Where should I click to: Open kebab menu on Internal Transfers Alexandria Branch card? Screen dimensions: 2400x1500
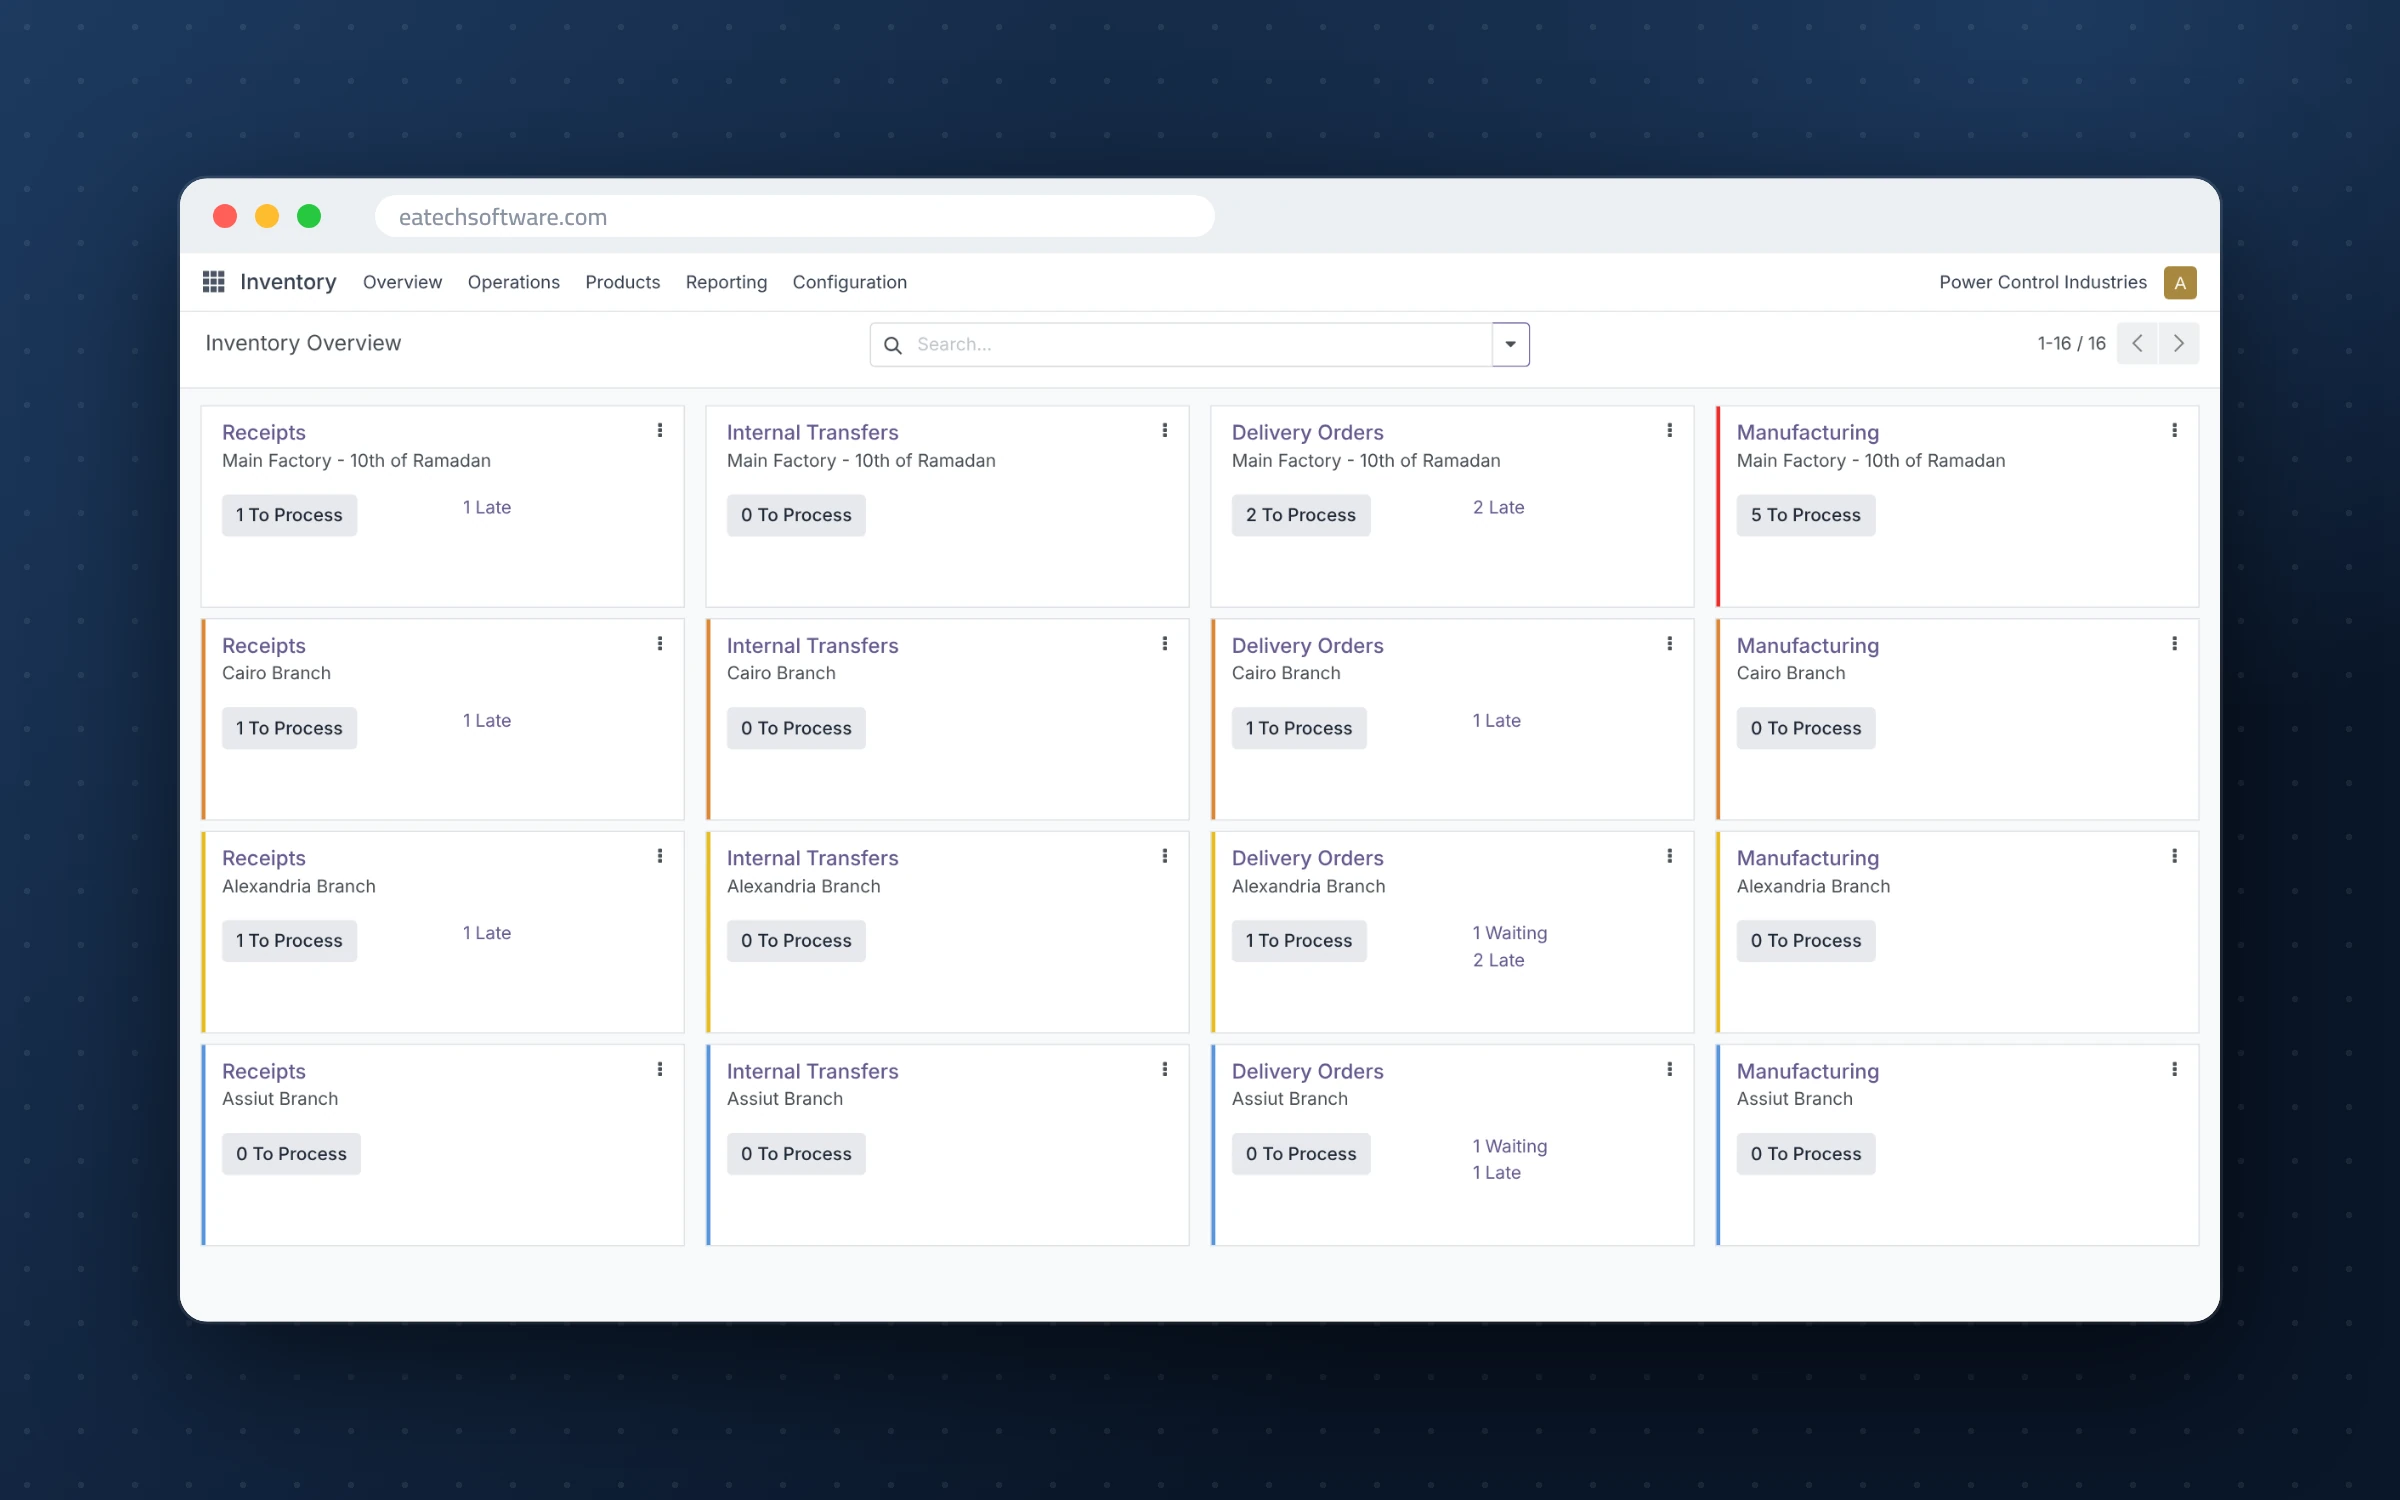pyautogui.click(x=1165, y=856)
